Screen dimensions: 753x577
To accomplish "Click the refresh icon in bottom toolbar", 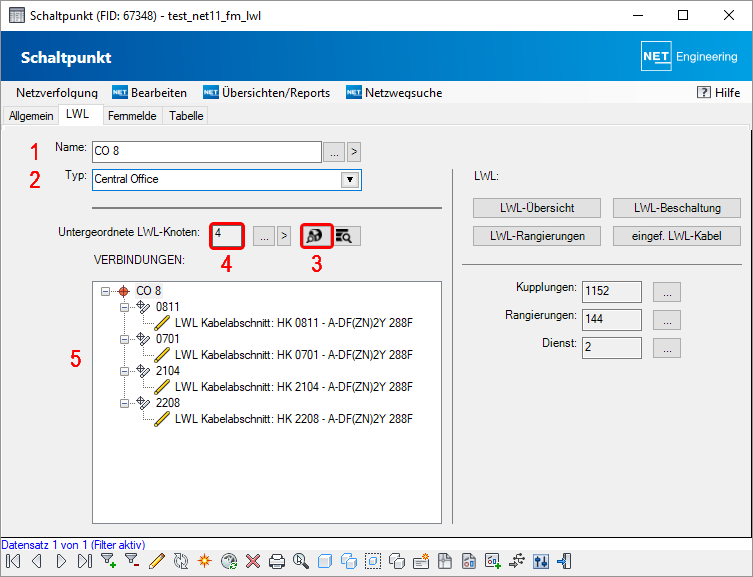I will pyautogui.click(x=180, y=562).
